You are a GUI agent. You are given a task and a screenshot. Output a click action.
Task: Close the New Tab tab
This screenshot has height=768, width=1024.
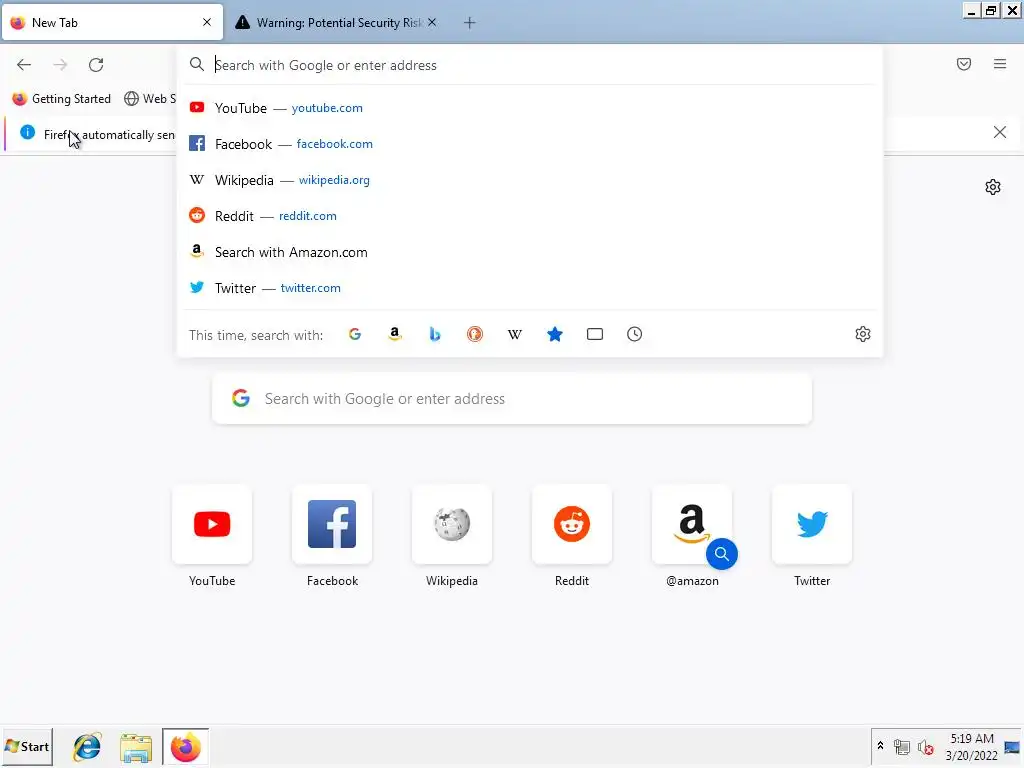pos(207,22)
